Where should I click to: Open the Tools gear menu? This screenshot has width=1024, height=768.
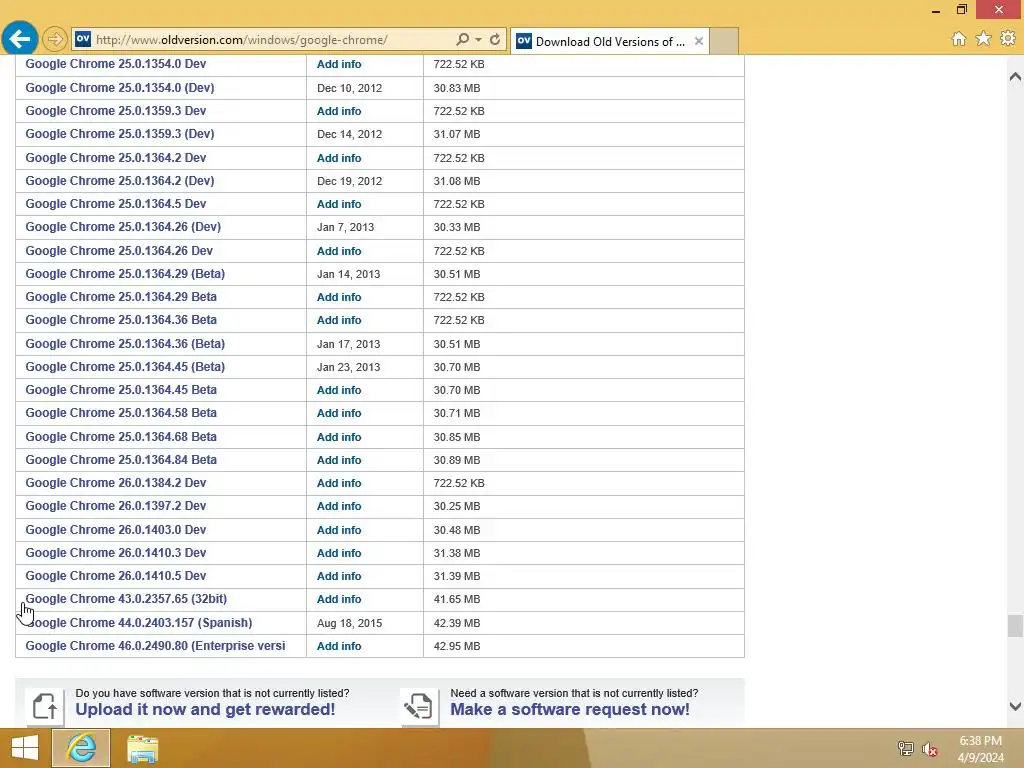coord(1008,39)
